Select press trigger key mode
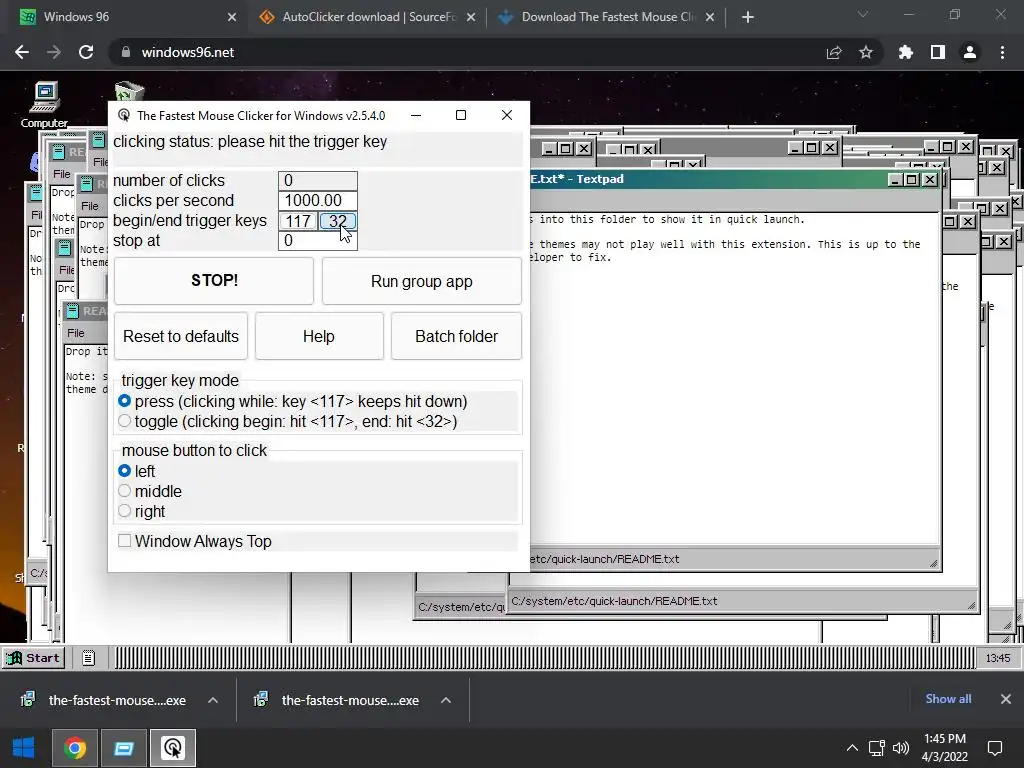Viewport: 1024px width, 768px height. tap(125, 401)
